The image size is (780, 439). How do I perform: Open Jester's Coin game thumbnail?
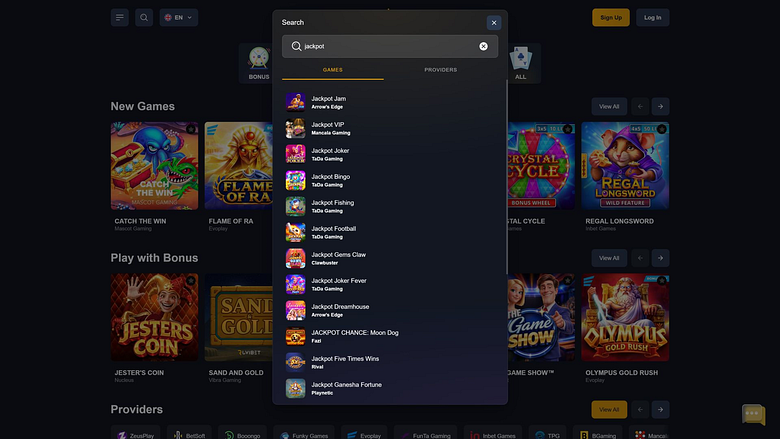click(x=154, y=317)
